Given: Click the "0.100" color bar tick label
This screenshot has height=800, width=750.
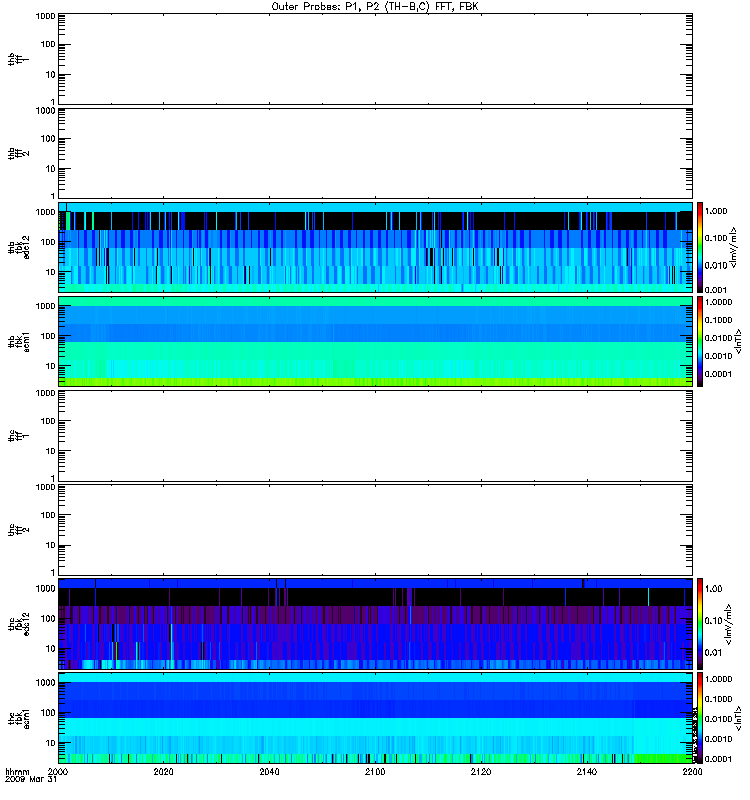Looking at the screenshot, I should pos(716,238).
